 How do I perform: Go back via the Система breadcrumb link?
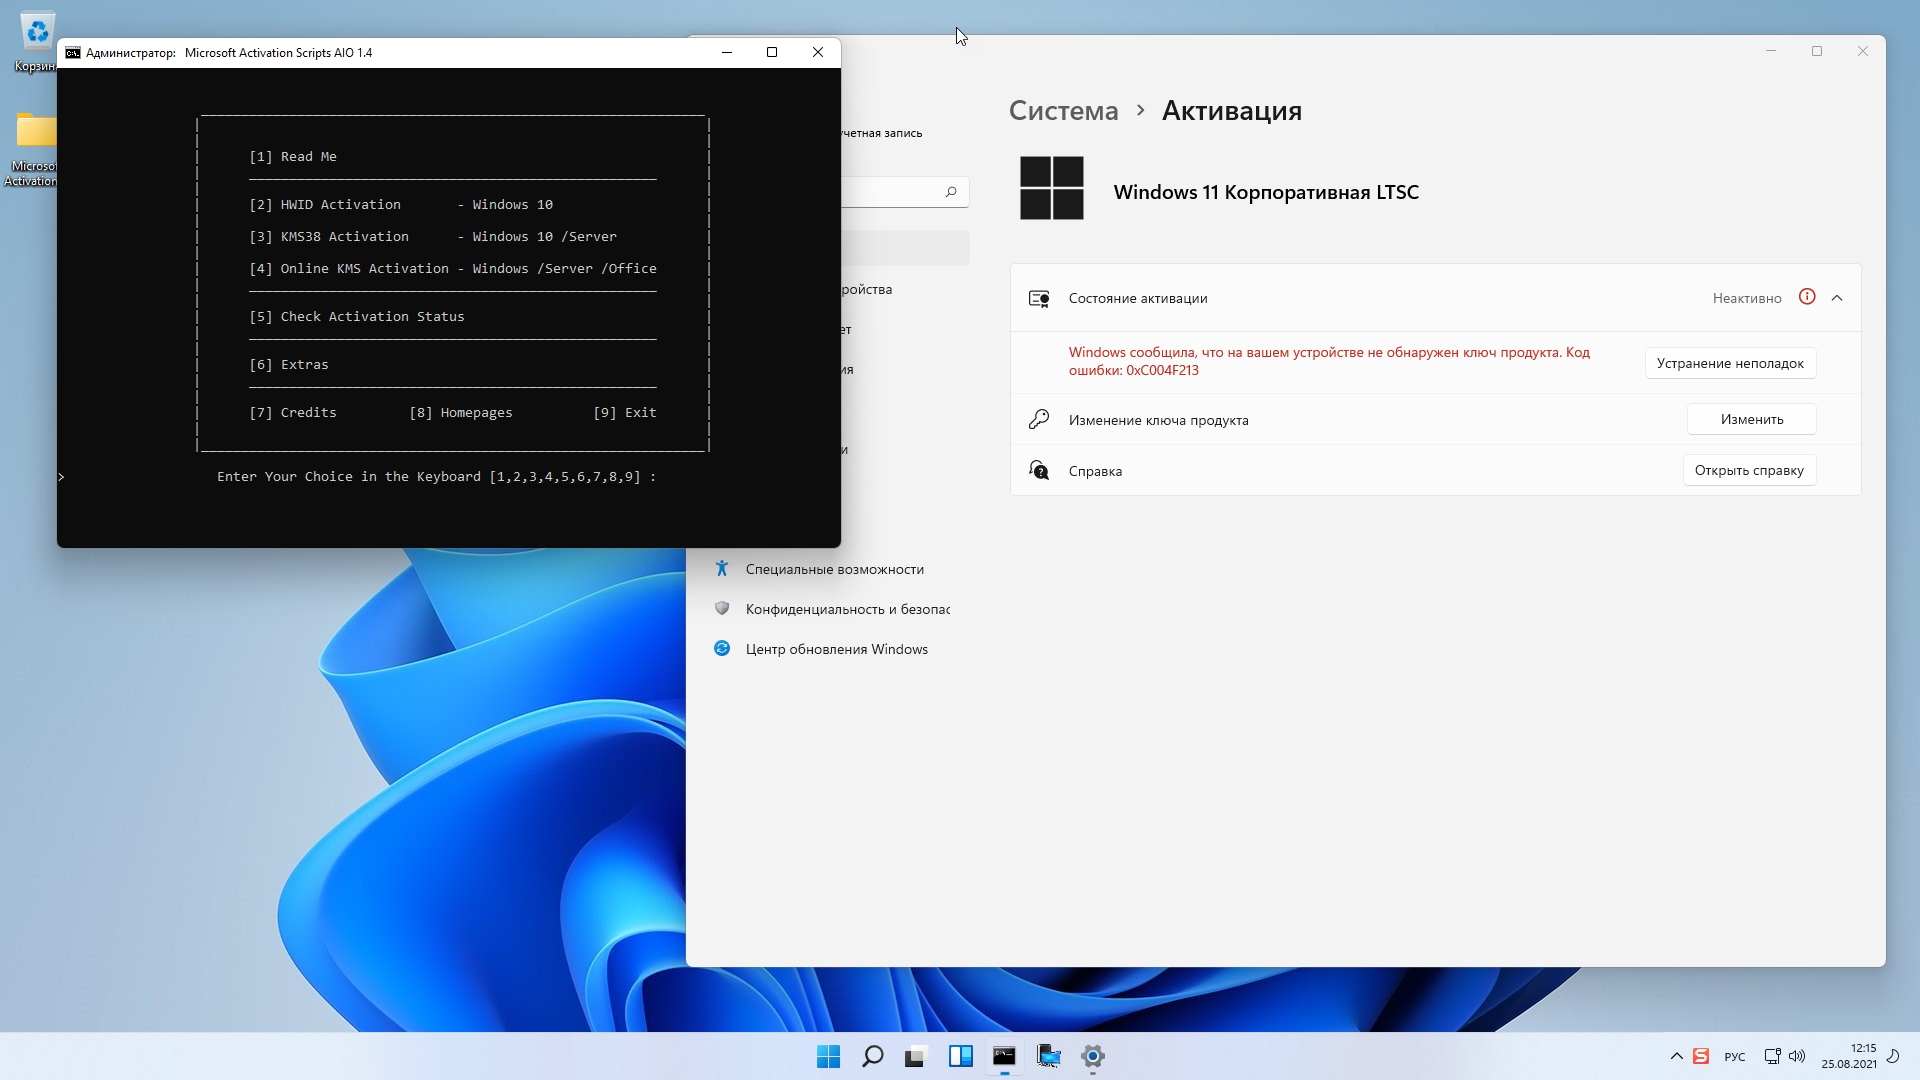[x=1062, y=111]
